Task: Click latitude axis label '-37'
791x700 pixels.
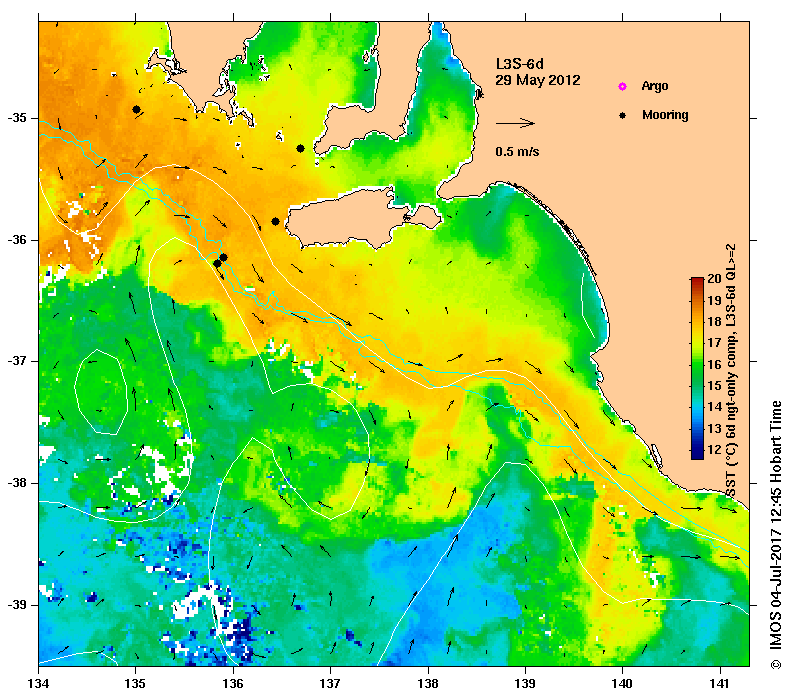Action: [17, 362]
